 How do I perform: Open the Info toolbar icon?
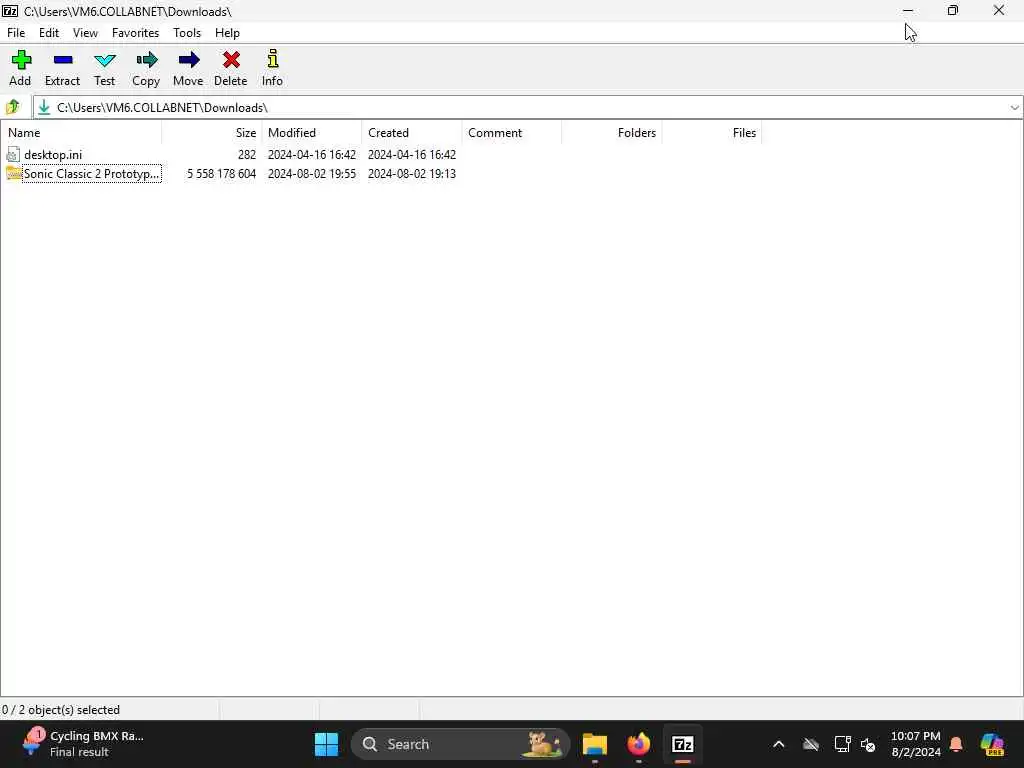(272, 59)
